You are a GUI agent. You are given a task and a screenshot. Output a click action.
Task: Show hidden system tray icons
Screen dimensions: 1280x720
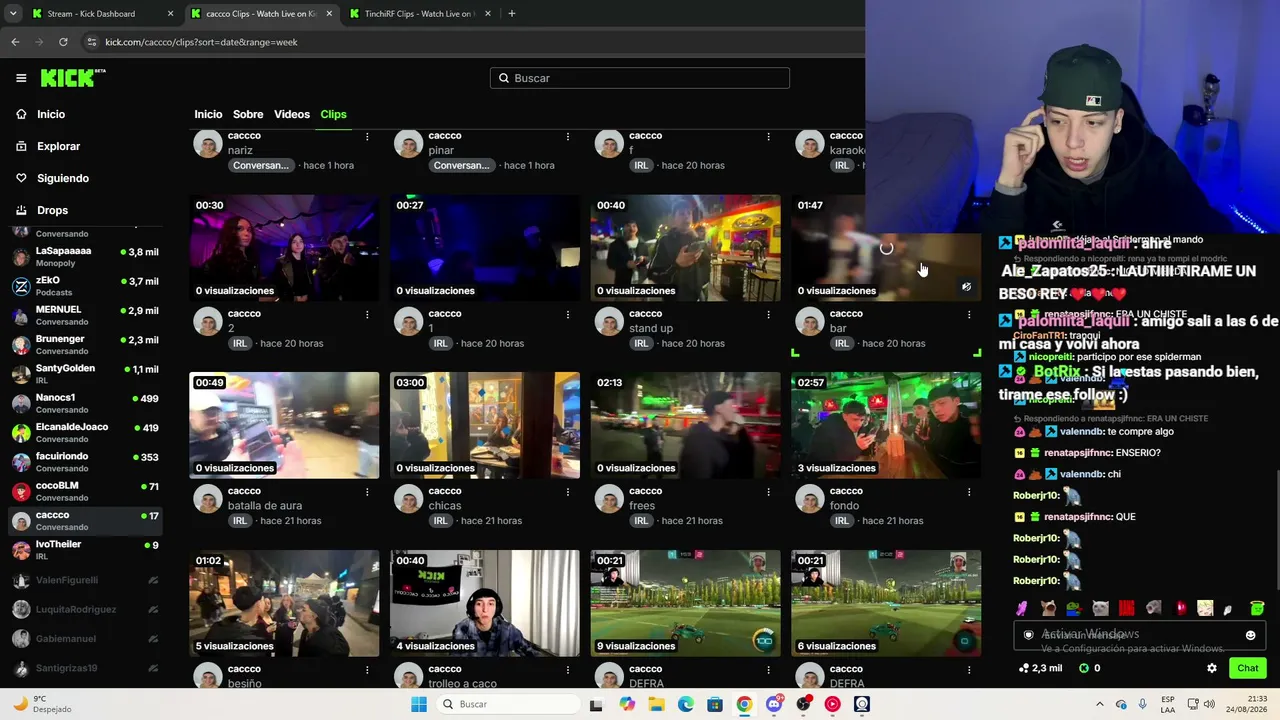[x=1100, y=704]
